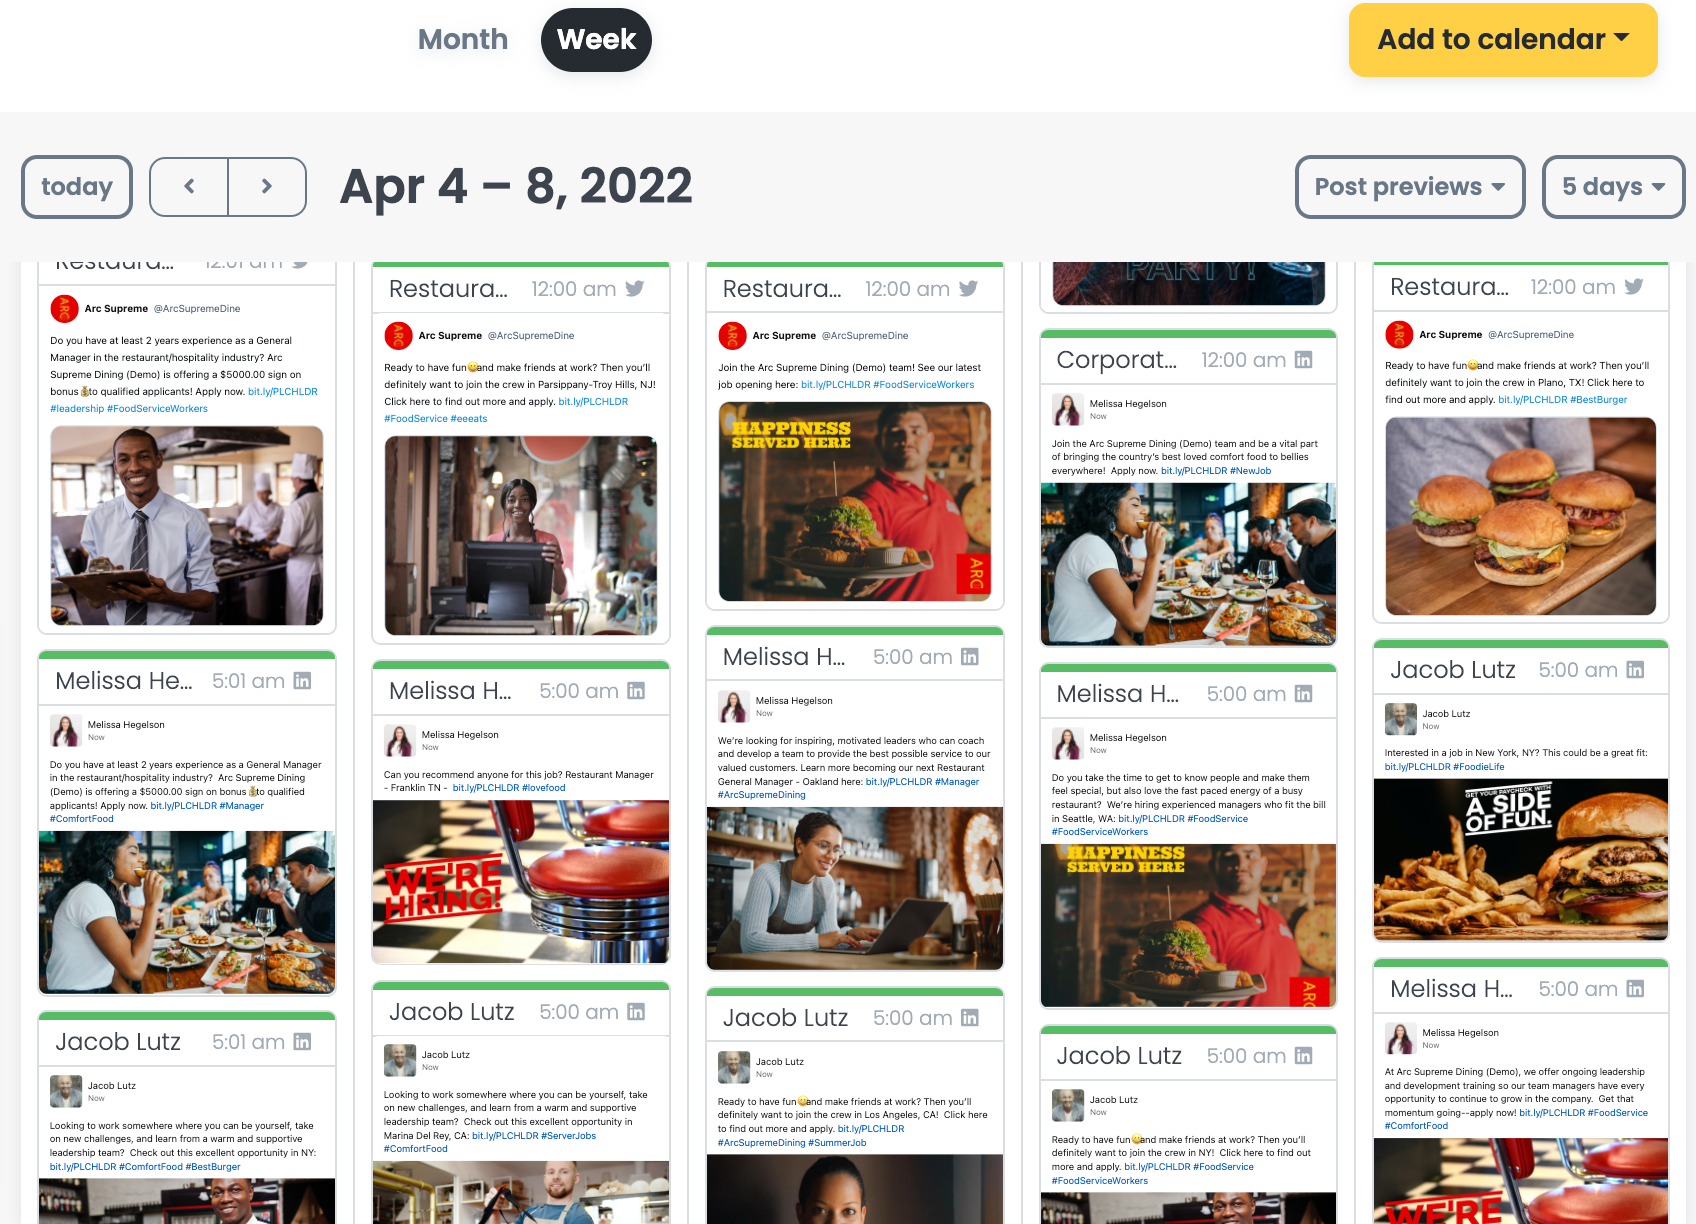Open the 5 days dropdown
This screenshot has width=1696, height=1224.
point(1614,187)
